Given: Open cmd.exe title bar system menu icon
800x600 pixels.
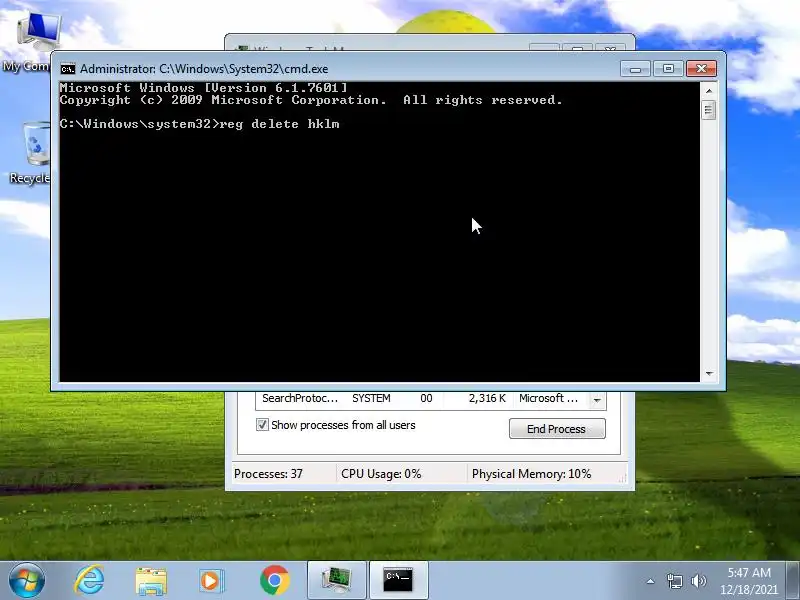Looking at the screenshot, I should click(67, 69).
